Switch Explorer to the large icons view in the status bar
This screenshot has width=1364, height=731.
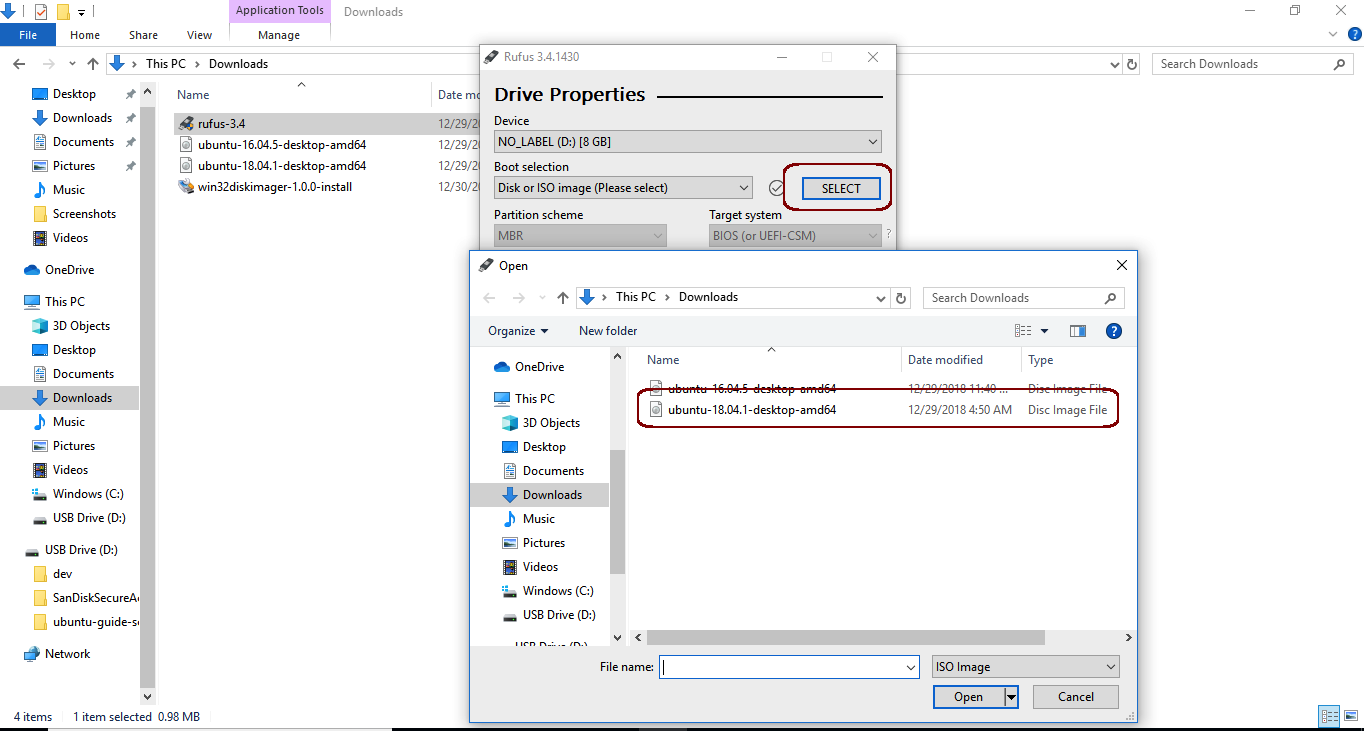pyautogui.click(x=1350, y=716)
